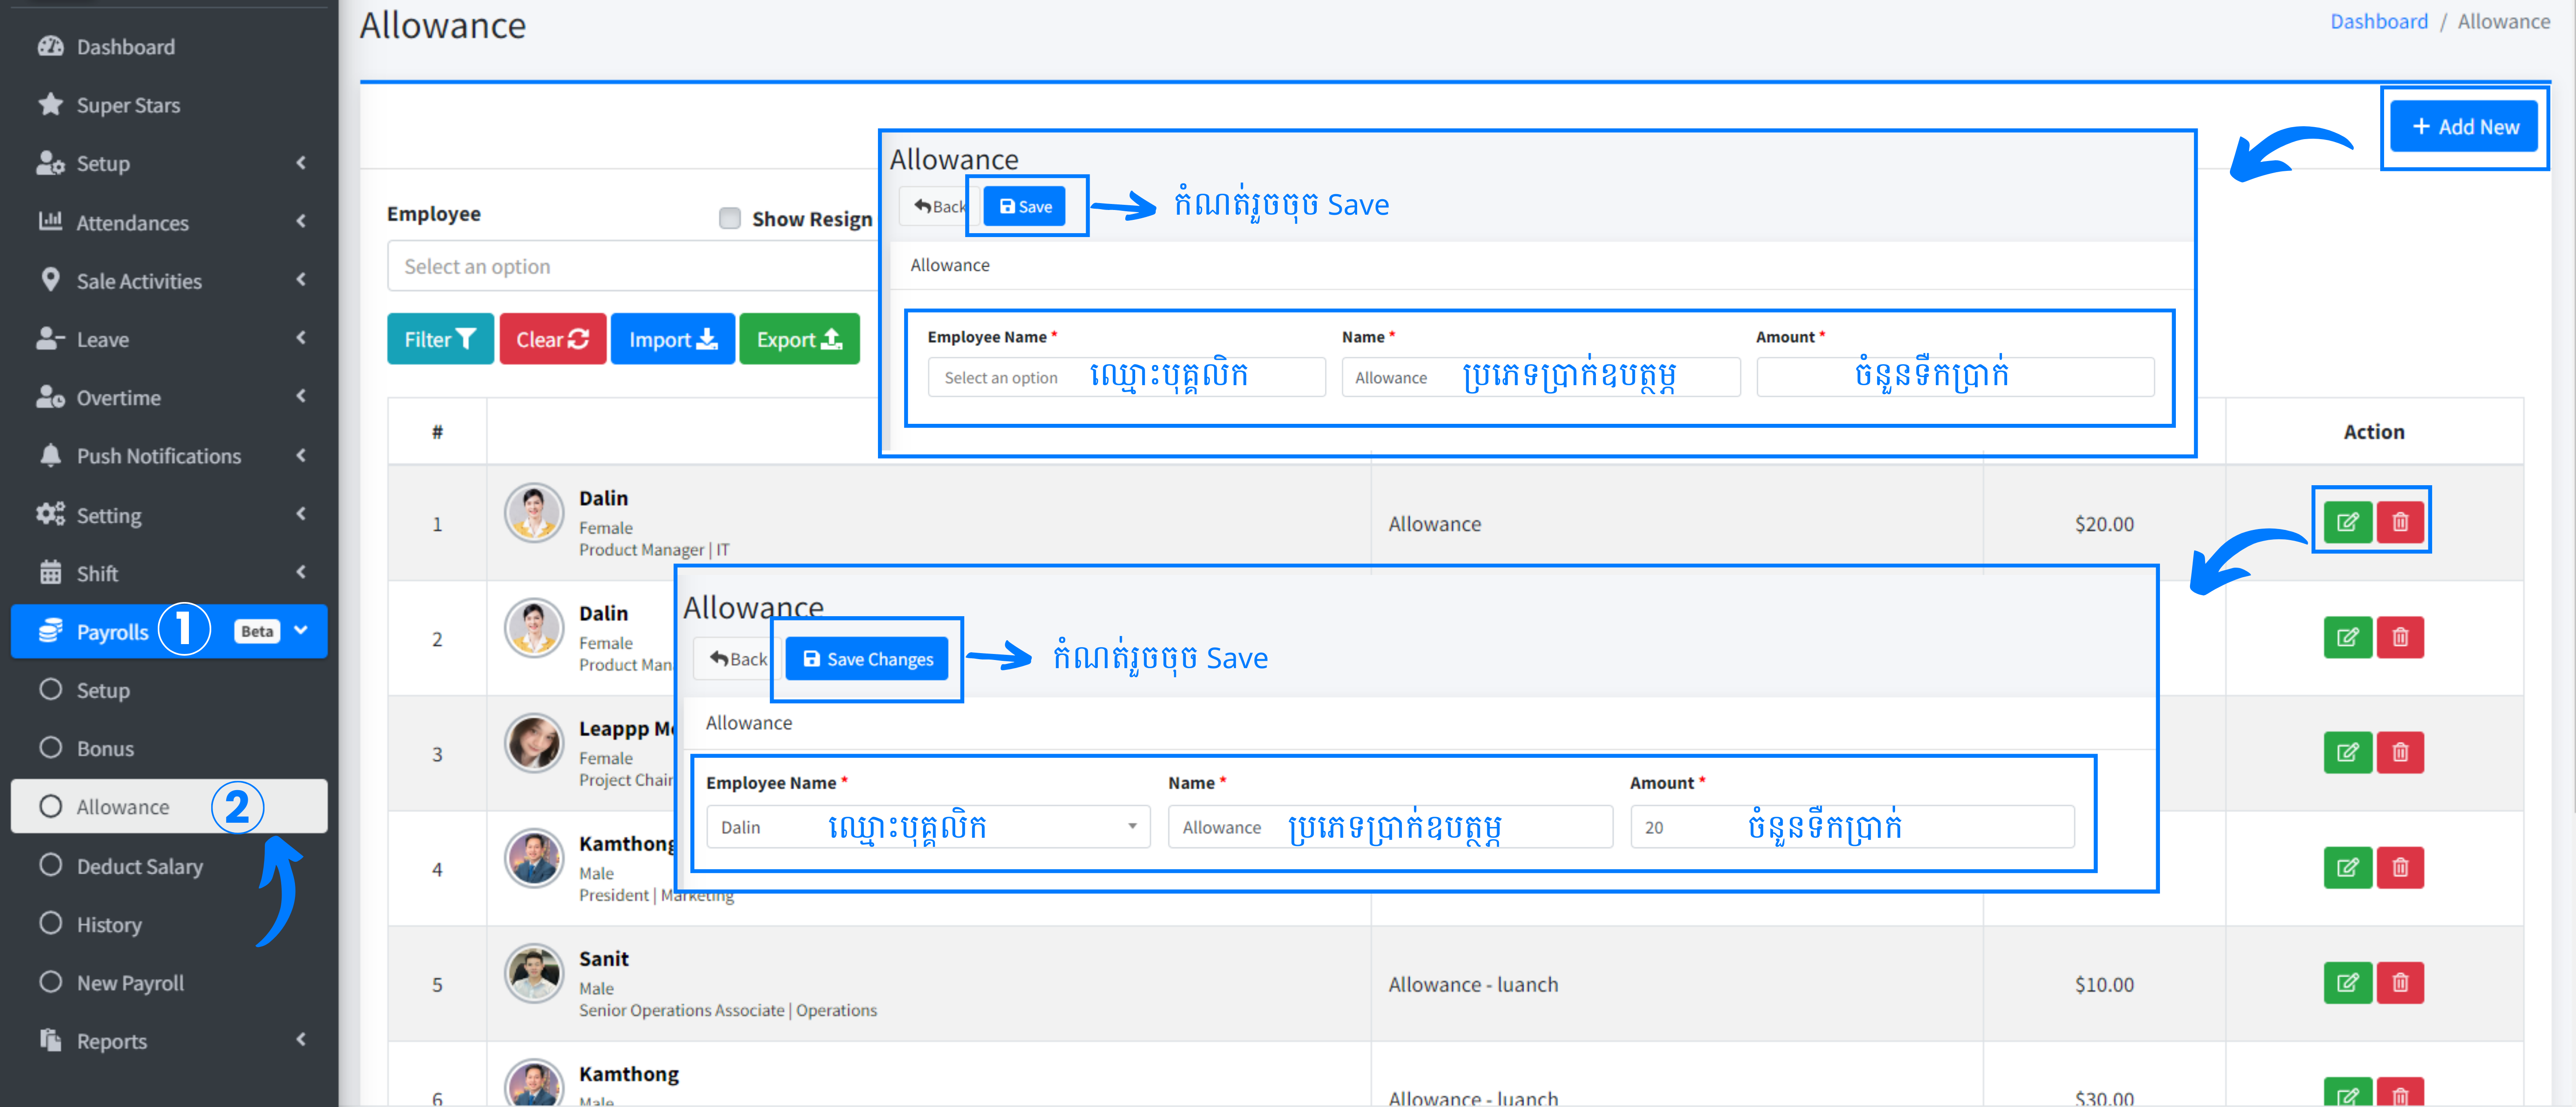Click the blue Save button
The height and width of the screenshot is (1107, 2576).
(x=1025, y=206)
